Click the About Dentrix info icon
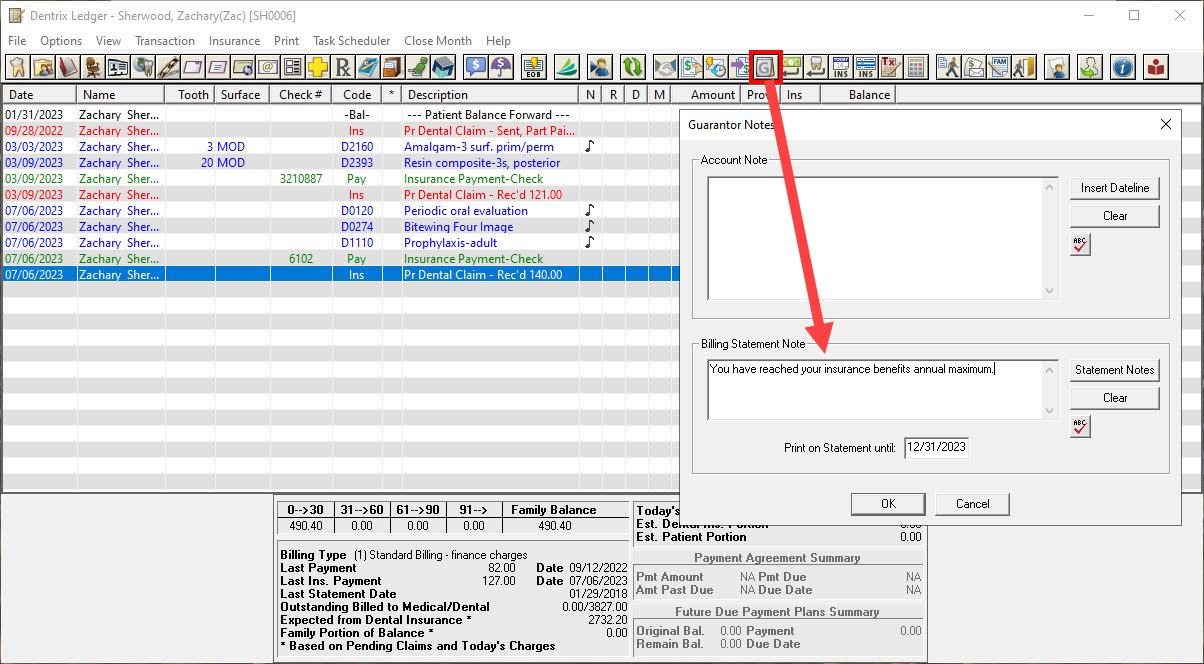This screenshot has height=664, width=1204. pos(1123,67)
